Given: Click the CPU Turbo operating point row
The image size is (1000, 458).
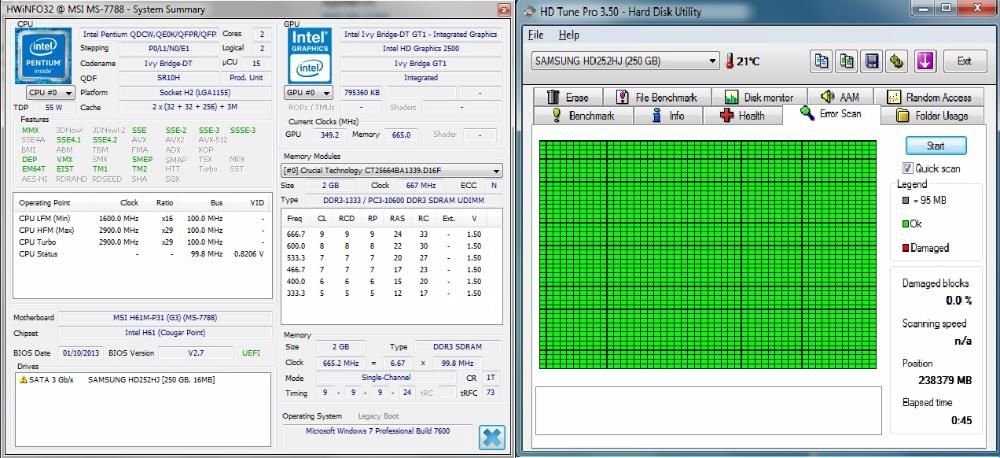Looking at the screenshot, I should (141, 242).
